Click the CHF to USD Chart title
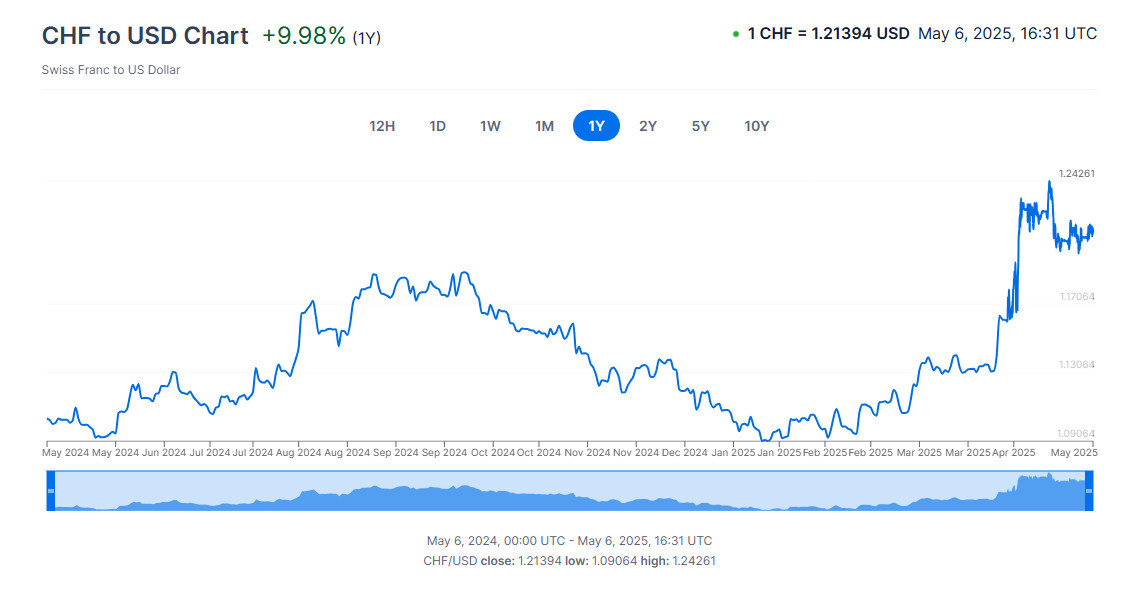This screenshot has height=609, width=1127. click(x=145, y=35)
